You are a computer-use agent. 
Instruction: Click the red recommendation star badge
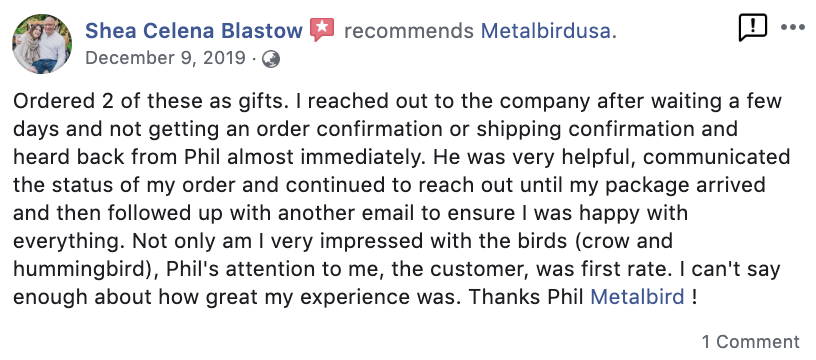click(x=322, y=30)
